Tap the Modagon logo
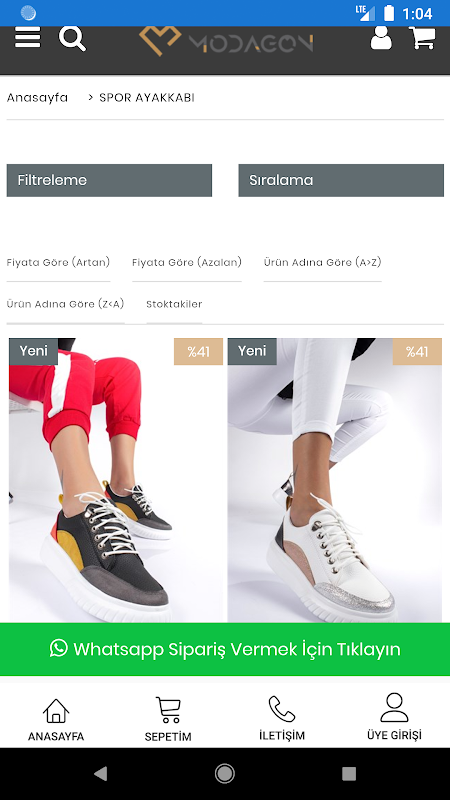 pos(226,41)
